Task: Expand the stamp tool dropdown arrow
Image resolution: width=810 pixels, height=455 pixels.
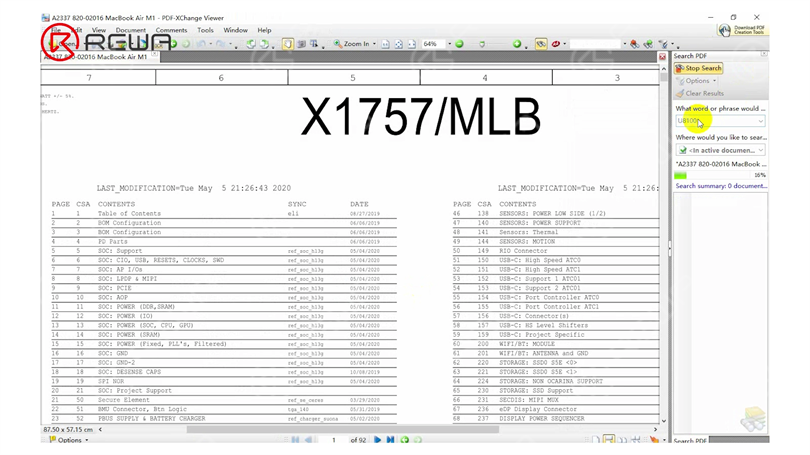Action: pyautogui.click(x=565, y=44)
